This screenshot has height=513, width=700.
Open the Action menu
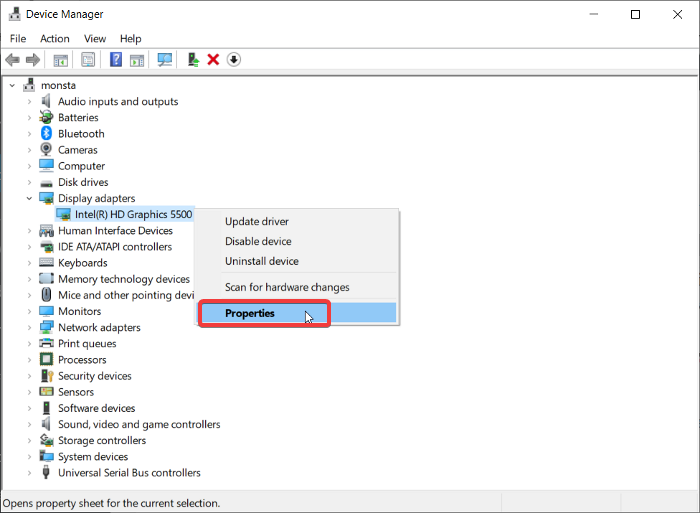coord(55,39)
